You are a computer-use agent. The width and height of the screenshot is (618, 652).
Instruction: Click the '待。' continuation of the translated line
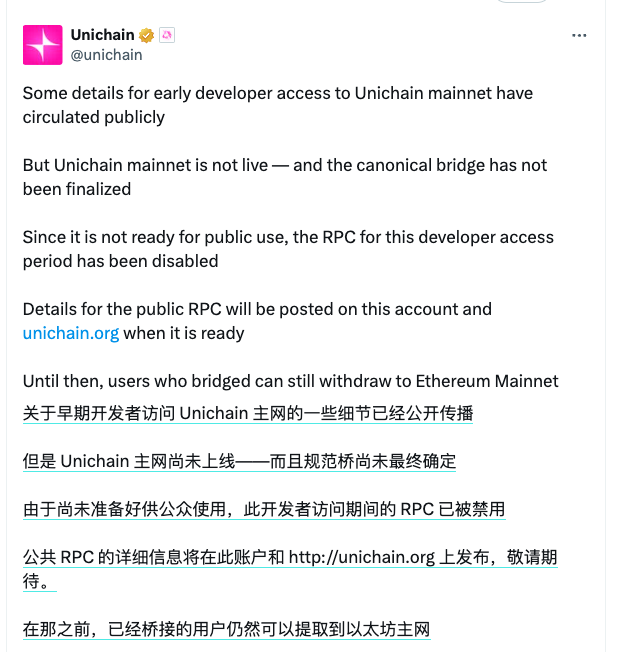[40, 581]
